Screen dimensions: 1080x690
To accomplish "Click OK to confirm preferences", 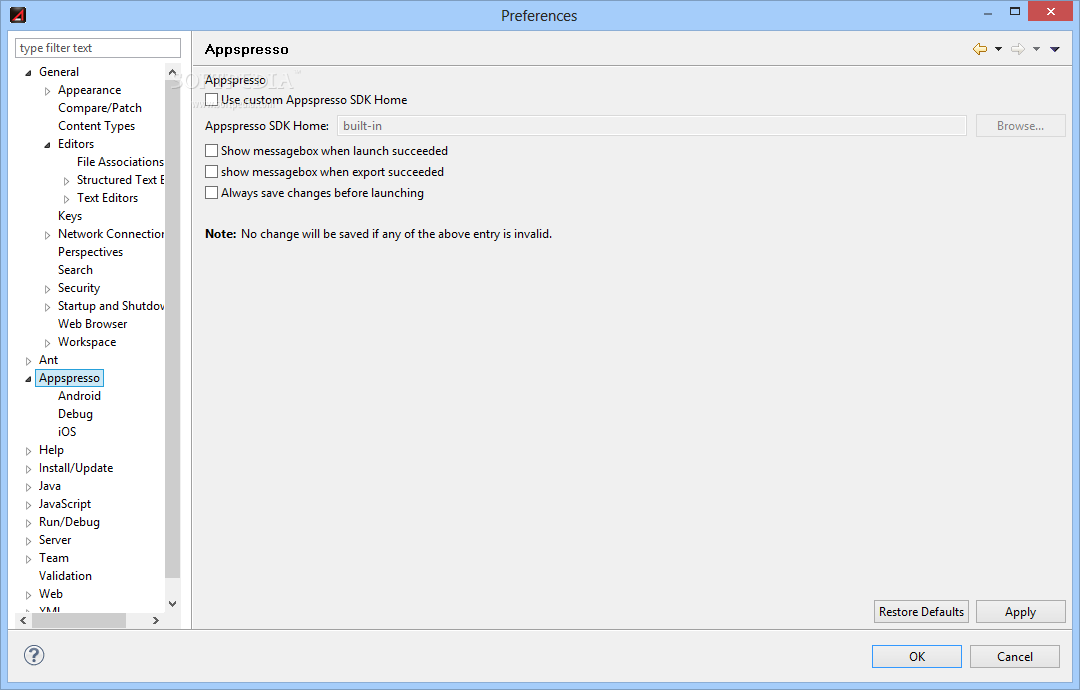I will (x=917, y=656).
